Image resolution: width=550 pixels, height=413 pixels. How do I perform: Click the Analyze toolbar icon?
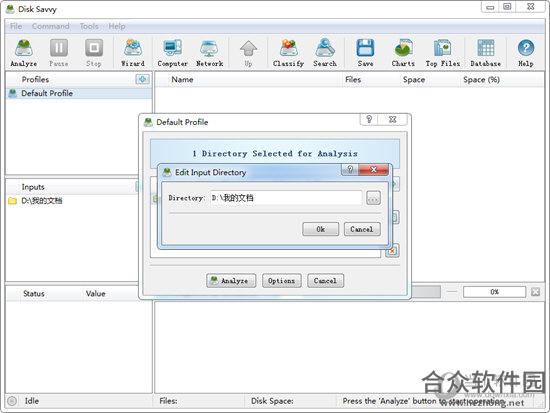tap(24, 53)
